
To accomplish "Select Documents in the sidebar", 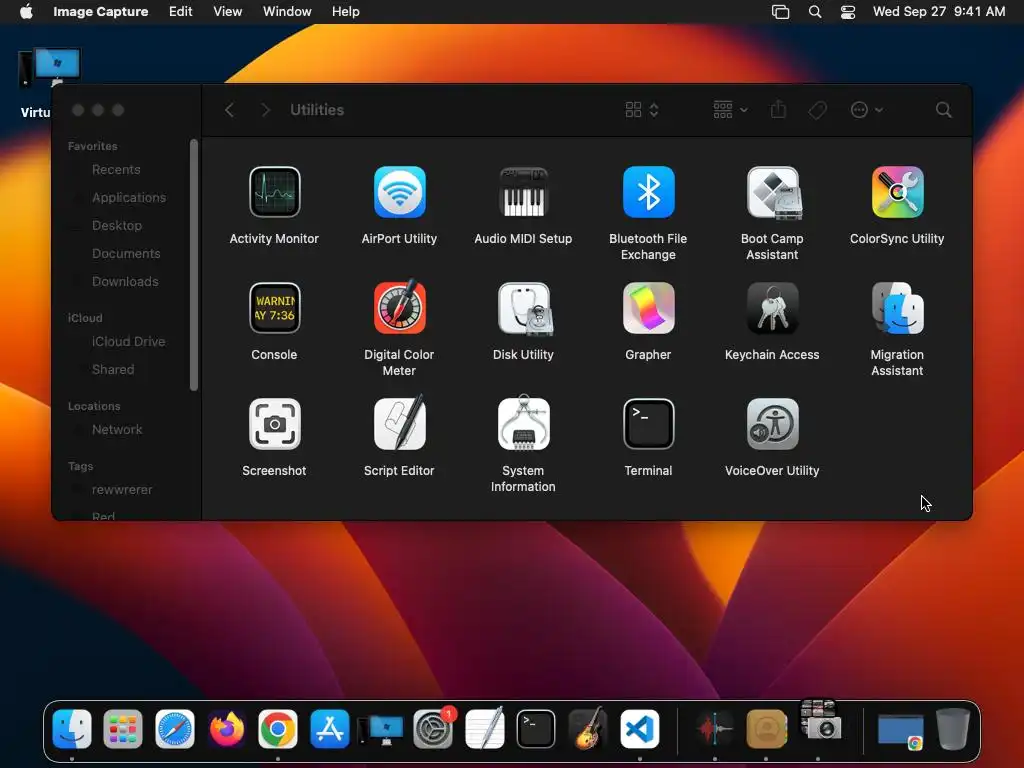I will point(128,254).
